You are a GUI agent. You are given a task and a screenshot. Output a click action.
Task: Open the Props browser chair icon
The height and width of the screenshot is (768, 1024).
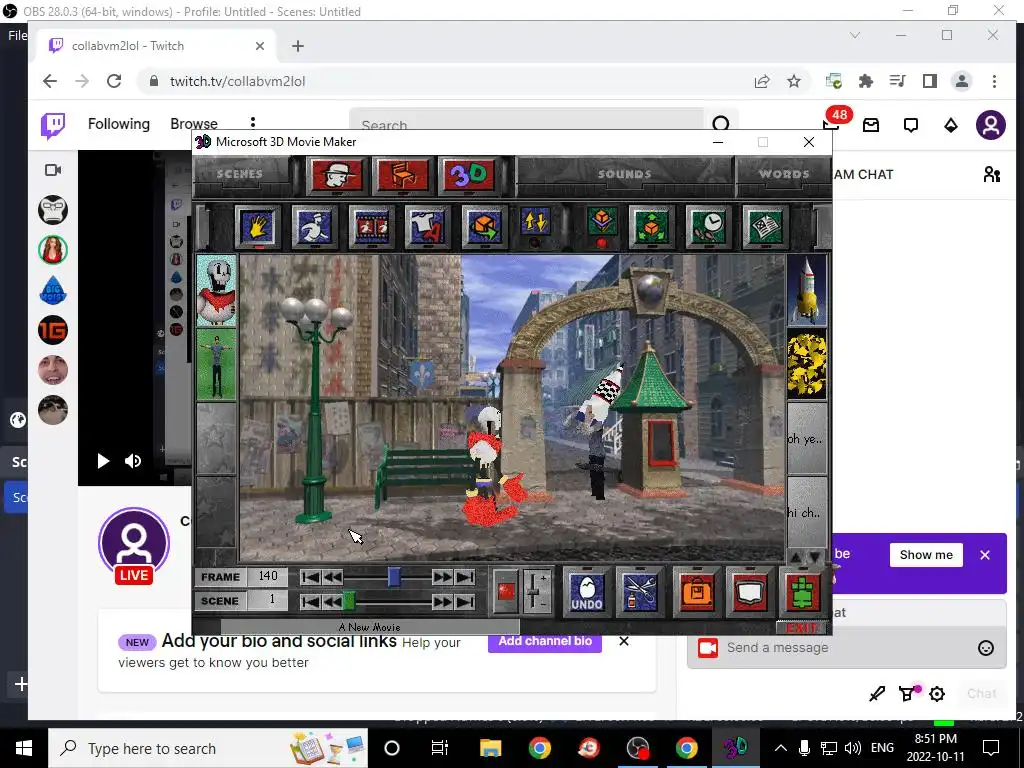403,175
